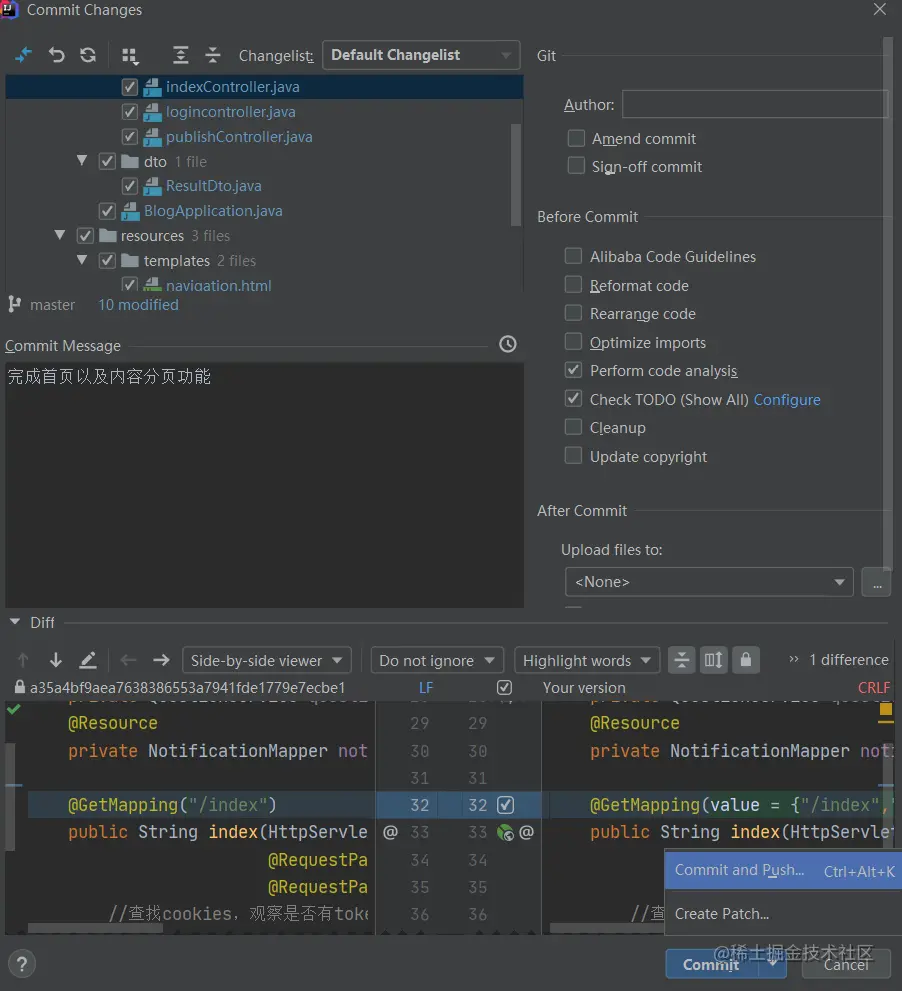Image resolution: width=902 pixels, height=991 pixels.
Task: Click the compare next file arrow
Action: (x=161, y=660)
